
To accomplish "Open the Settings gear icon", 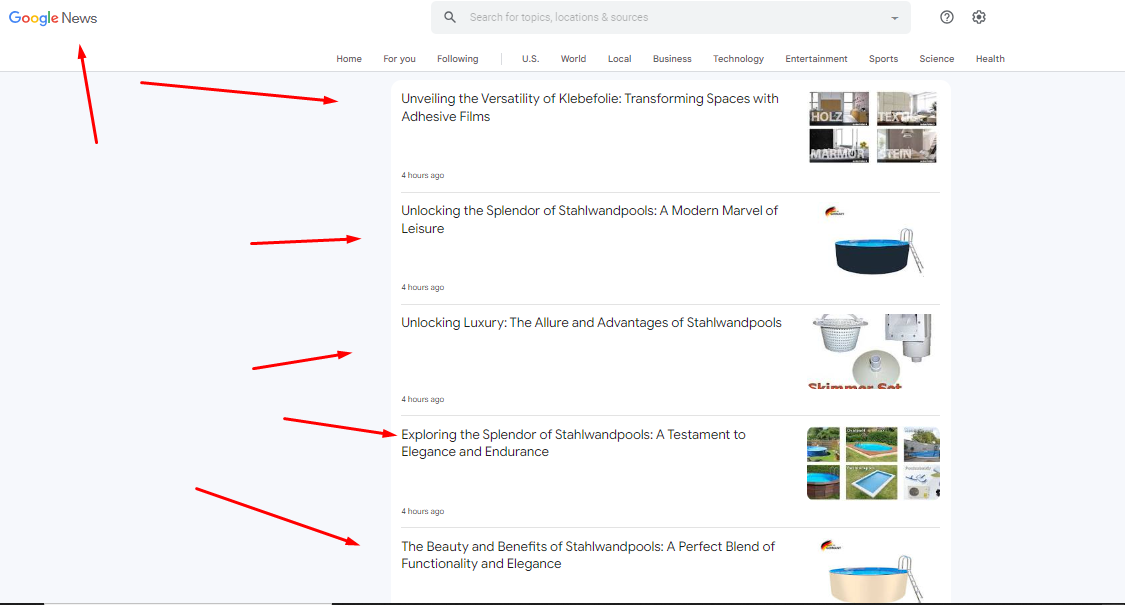I will coord(979,17).
